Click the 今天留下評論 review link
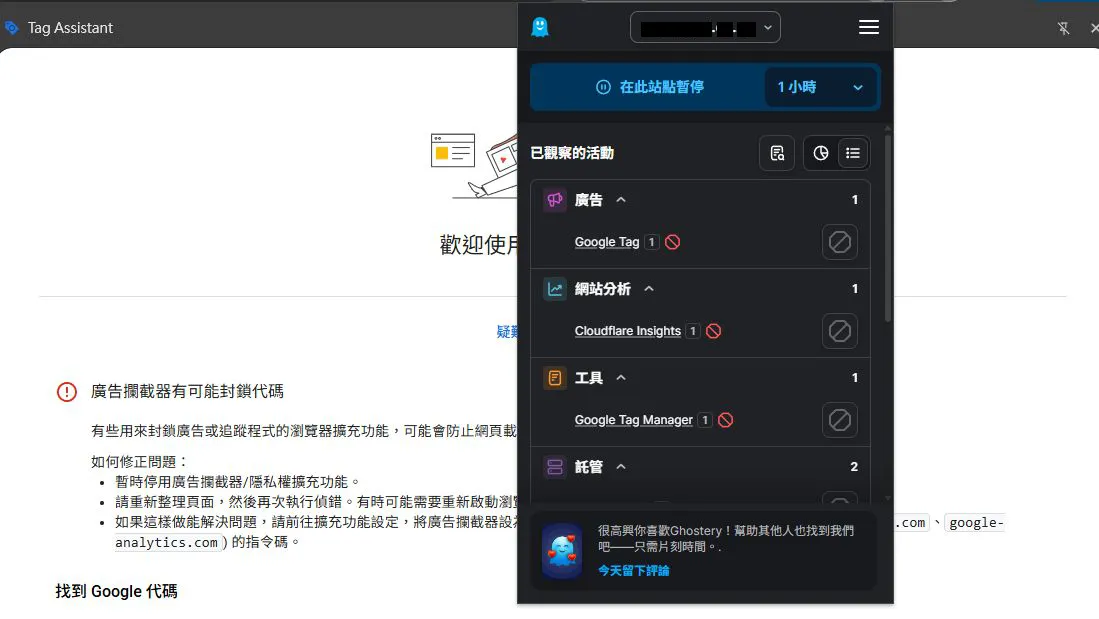 [634, 570]
